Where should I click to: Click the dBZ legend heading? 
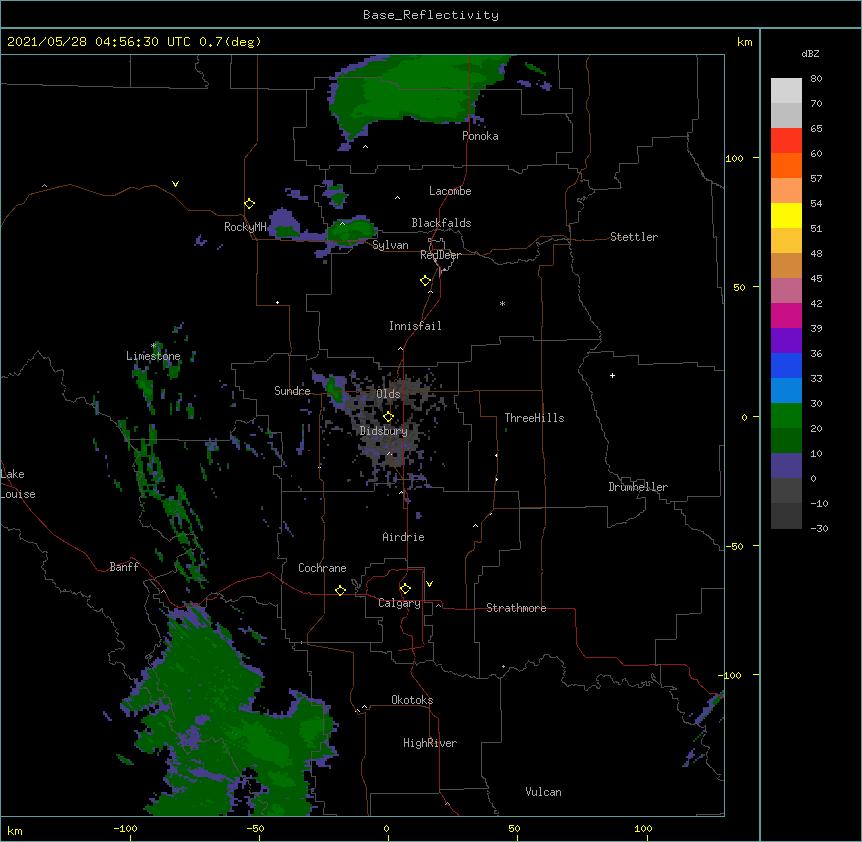pyautogui.click(x=810, y=54)
